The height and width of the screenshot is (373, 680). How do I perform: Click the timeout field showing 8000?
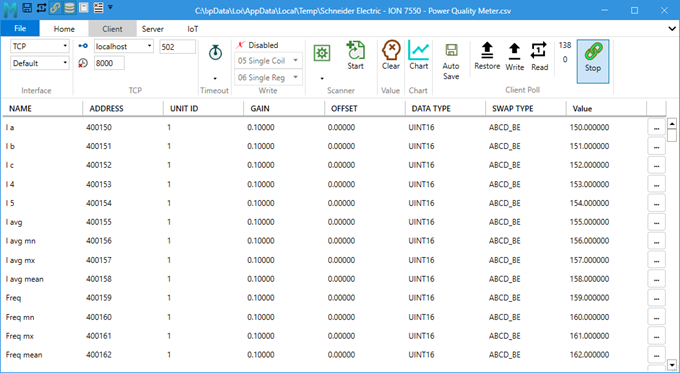coord(109,63)
